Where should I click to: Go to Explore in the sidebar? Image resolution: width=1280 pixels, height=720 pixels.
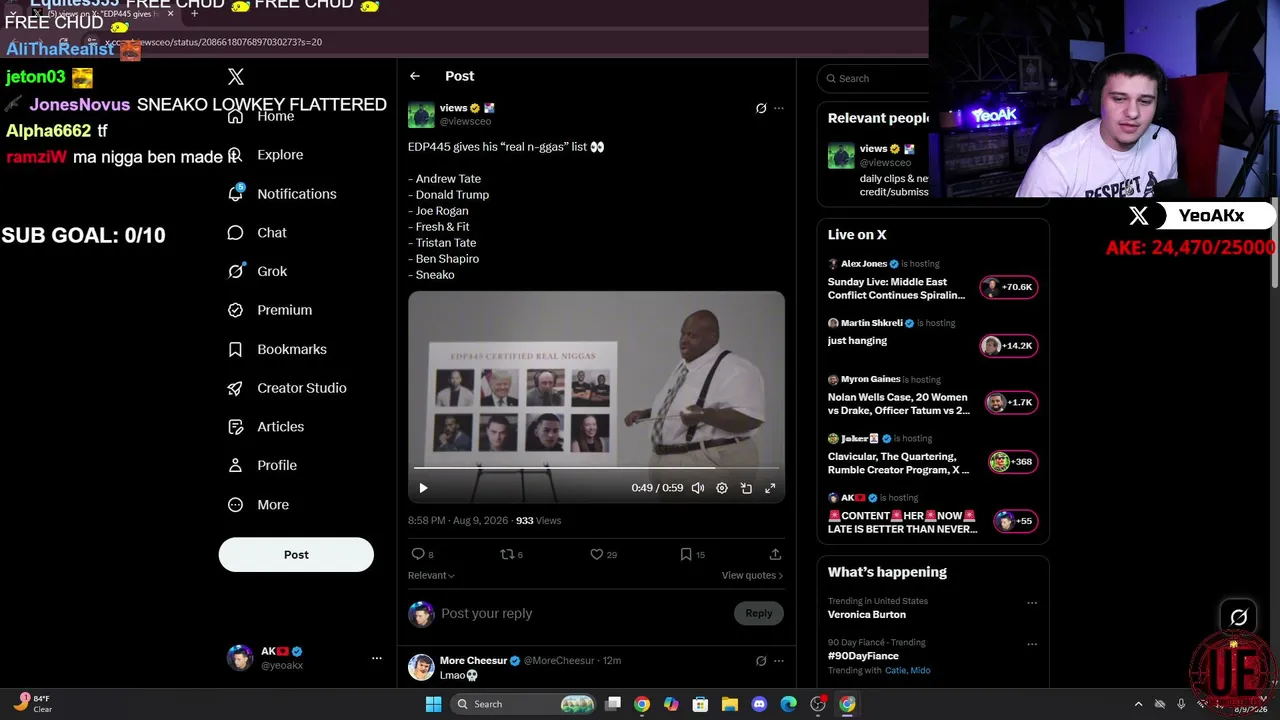click(x=280, y=155)
